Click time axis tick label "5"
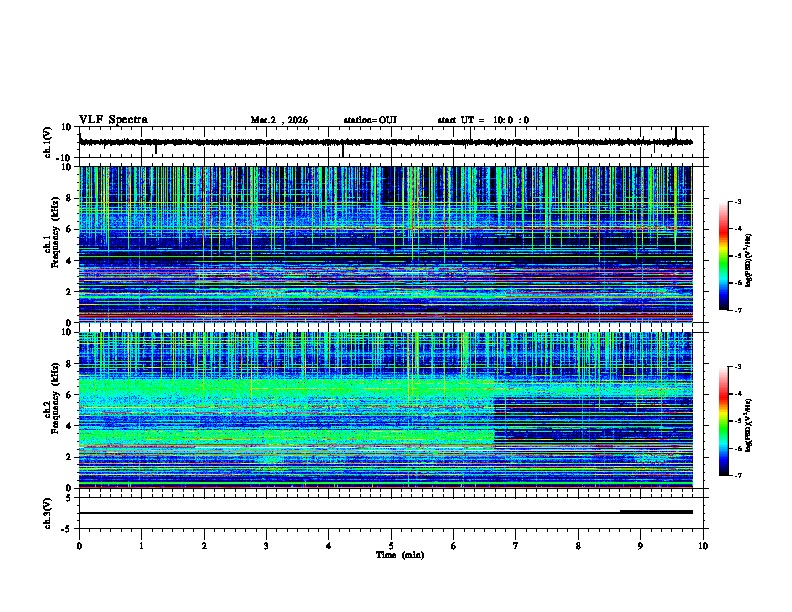Screen dimensions: 792x612 coord(391,546)
